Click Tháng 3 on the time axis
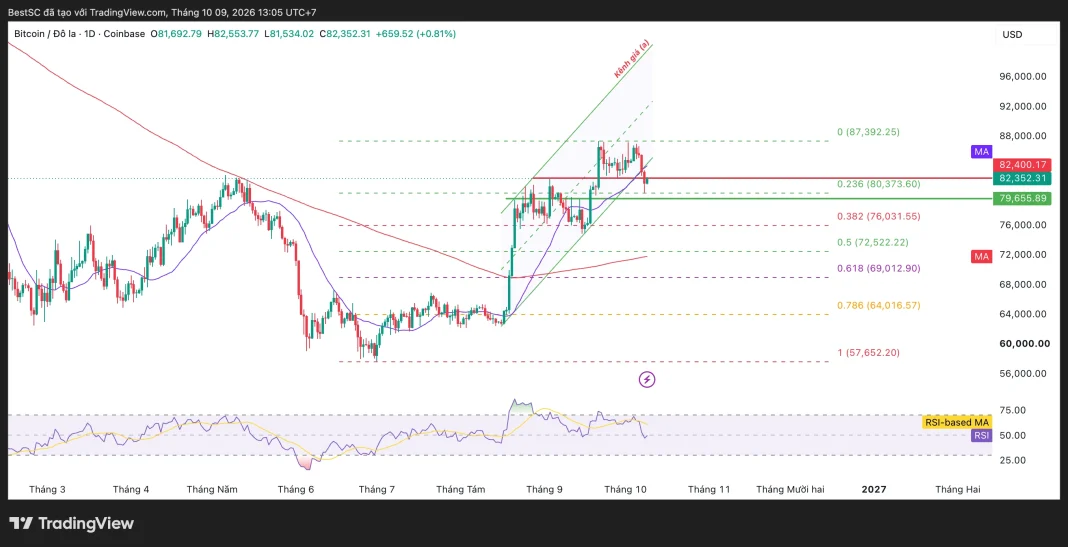Viewport: 1068px width, 547px height. point(48,489)
